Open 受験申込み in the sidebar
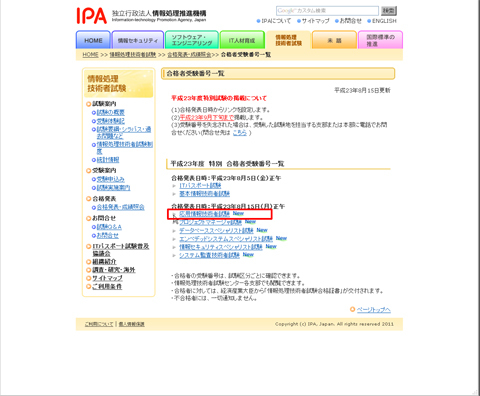The width and height of the screenshot is (480, 396). click(x=111, y=179)
